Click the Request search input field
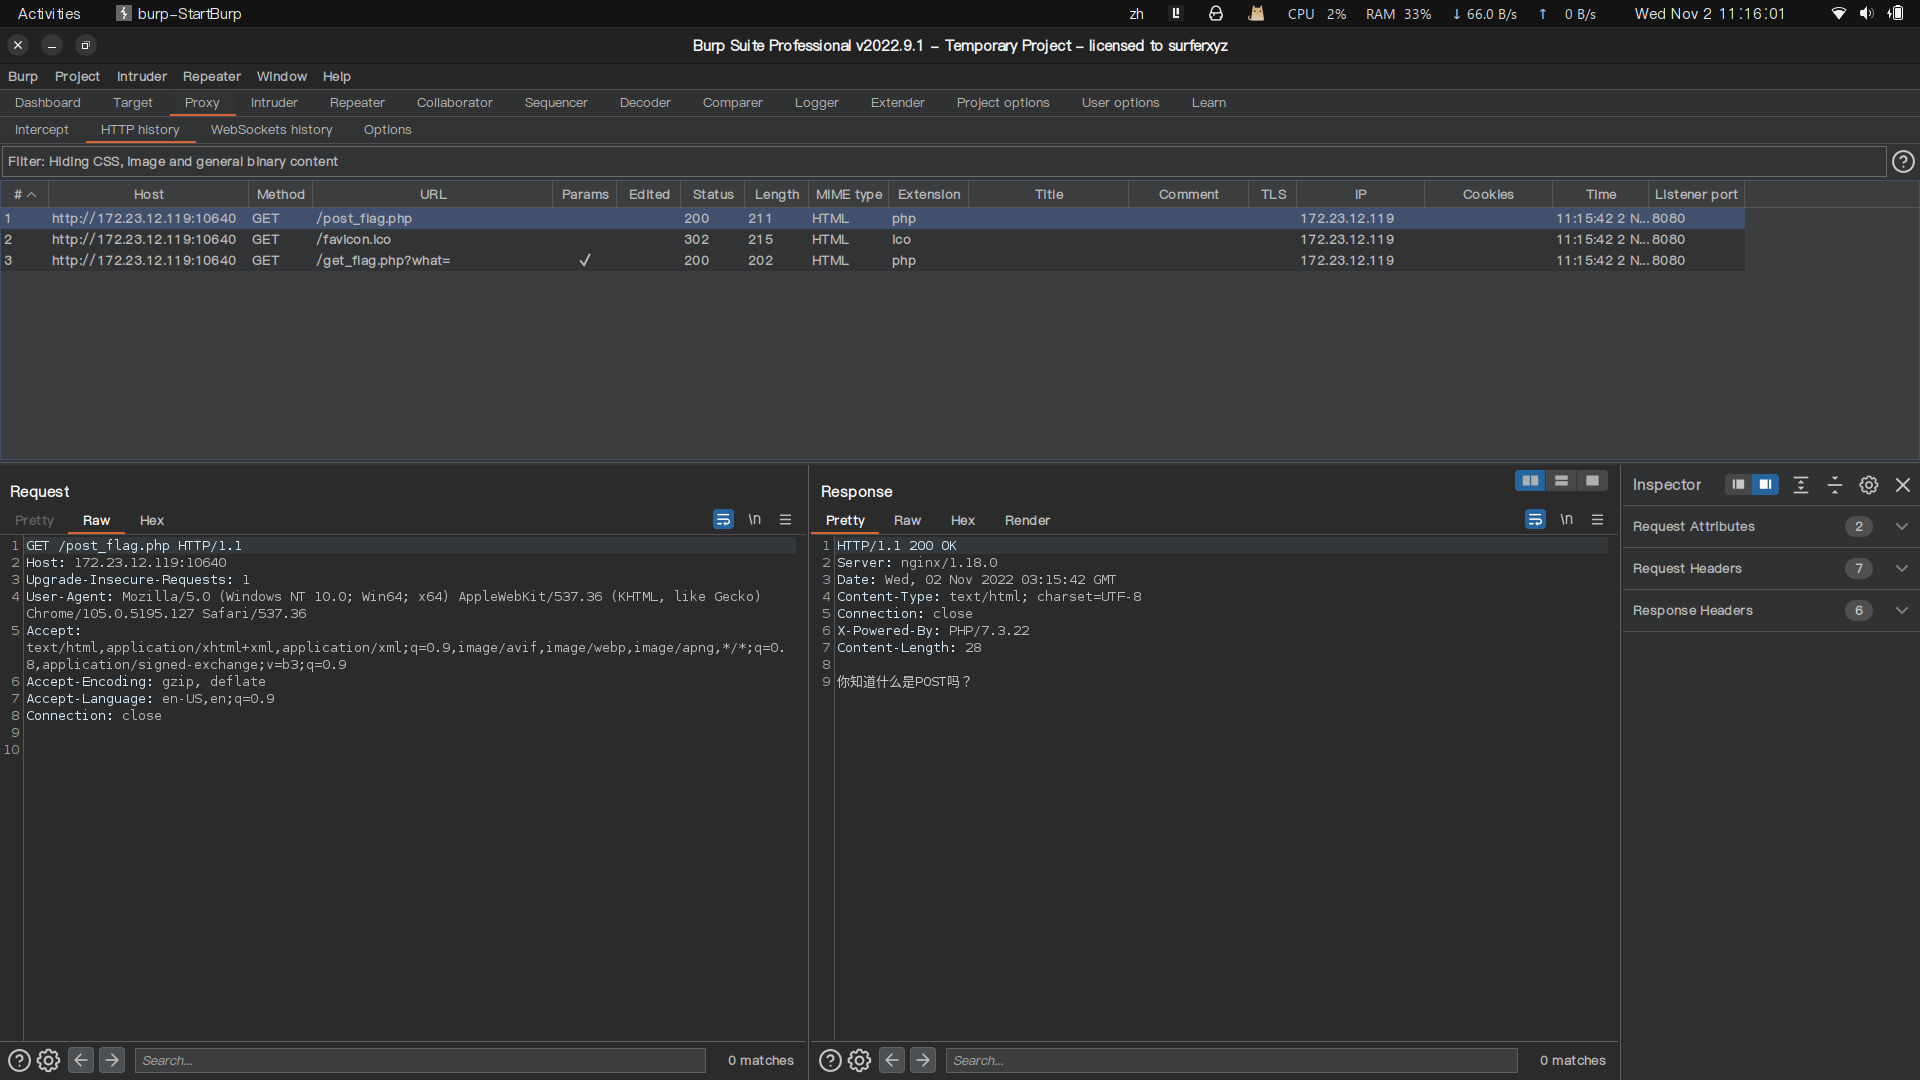The width and height of the screenshot is (1920, 1080). [420, 1060]
